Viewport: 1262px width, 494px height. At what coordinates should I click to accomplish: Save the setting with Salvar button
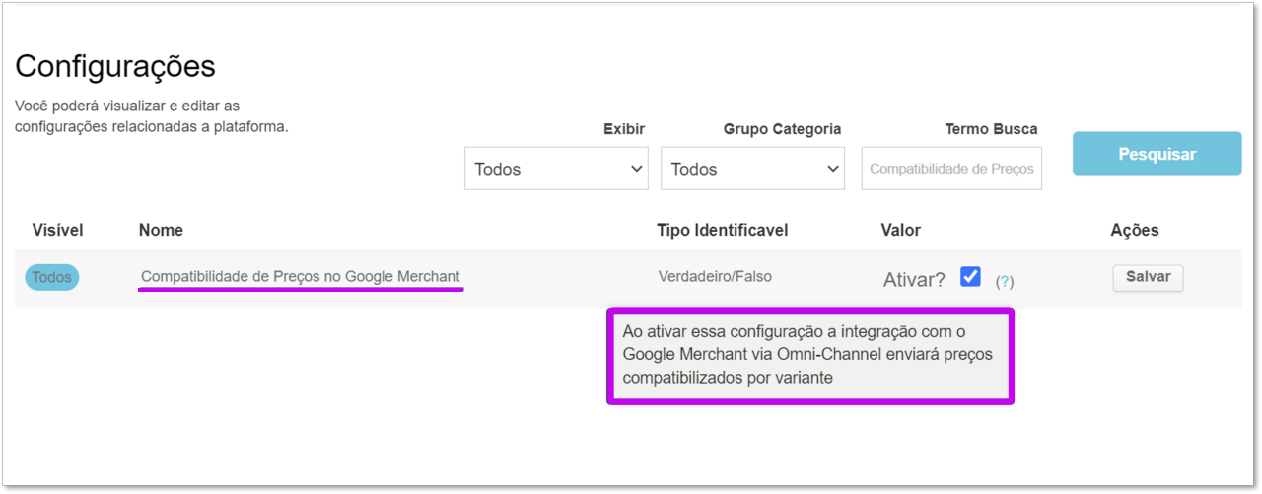[1148, 277]
